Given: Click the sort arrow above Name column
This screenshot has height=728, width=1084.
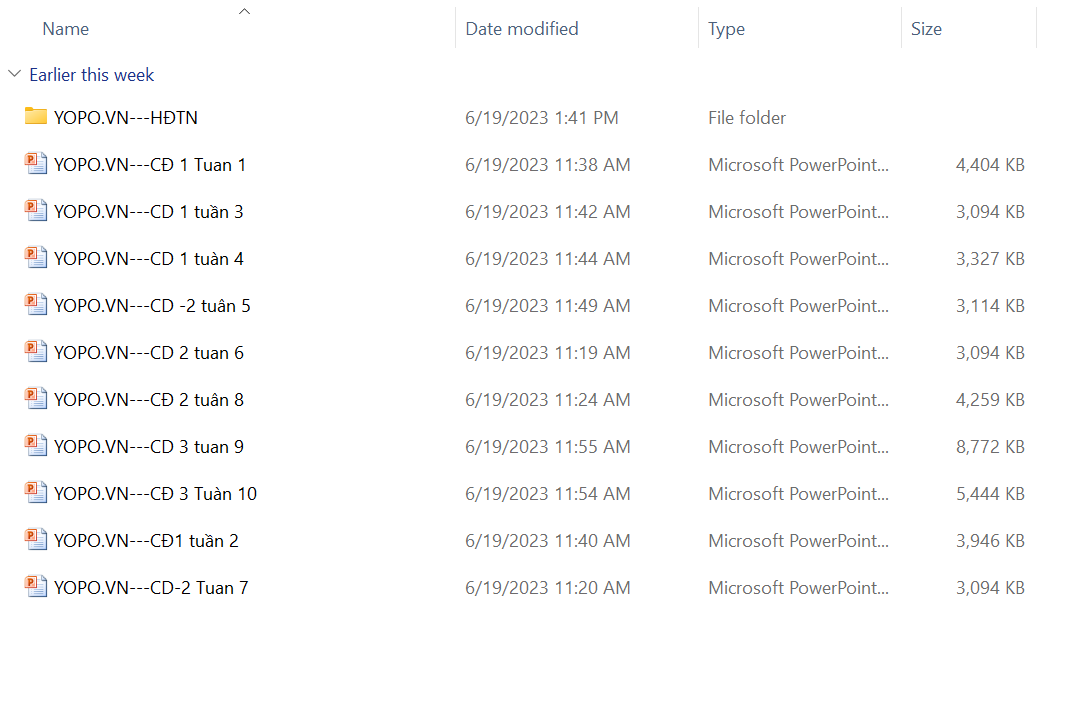Looking at the screenshot, I should coord(244,12).
